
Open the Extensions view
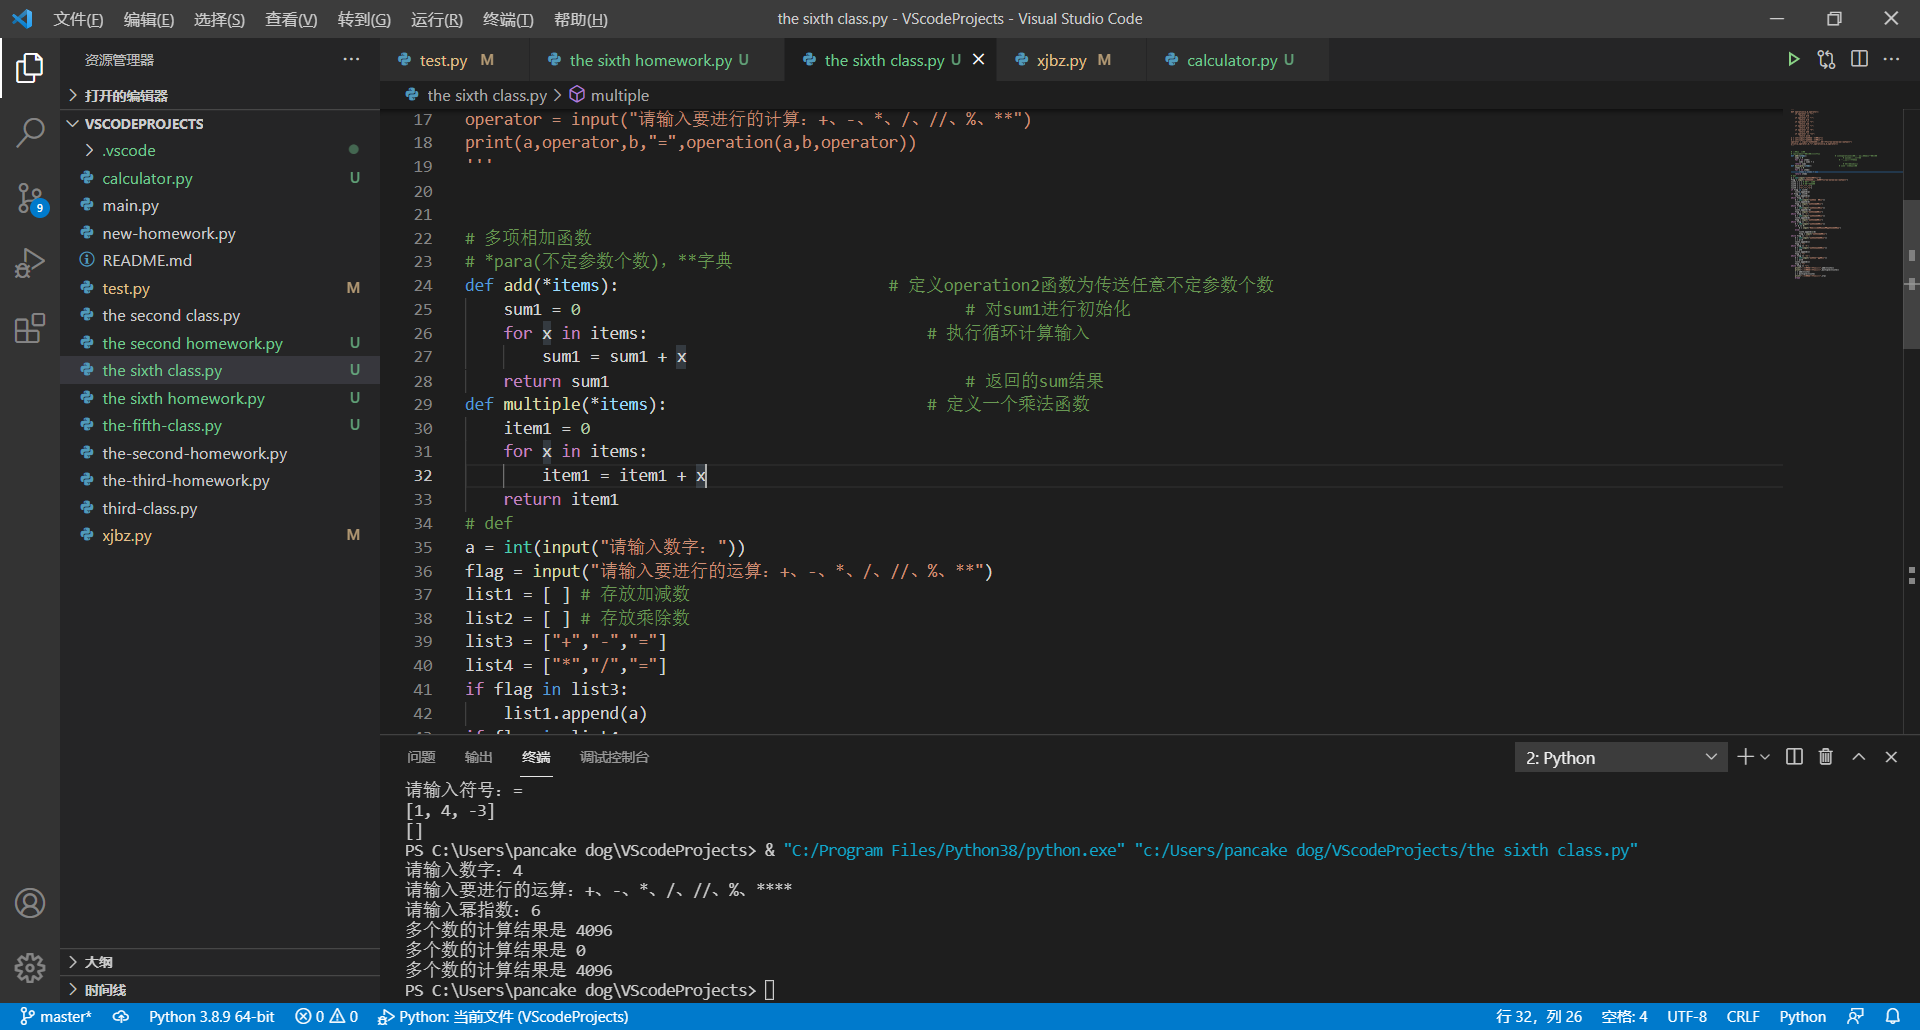30,328
